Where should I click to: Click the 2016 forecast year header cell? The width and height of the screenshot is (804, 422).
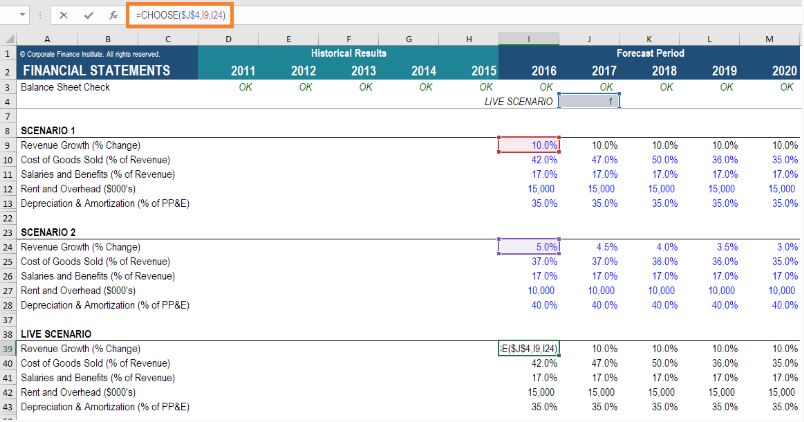(x=529, y=70)
